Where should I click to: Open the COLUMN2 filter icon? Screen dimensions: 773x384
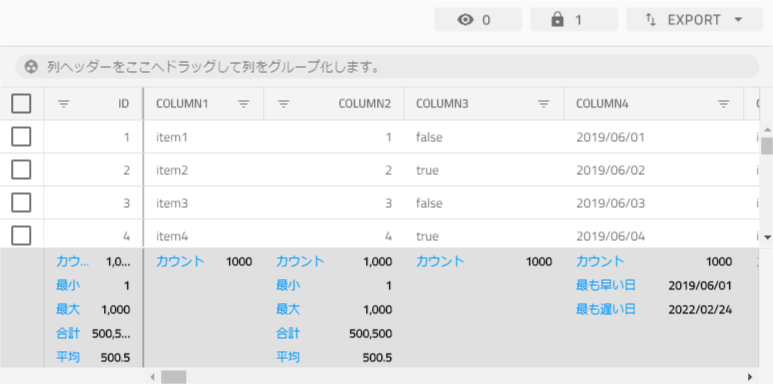tap(283, 104)
